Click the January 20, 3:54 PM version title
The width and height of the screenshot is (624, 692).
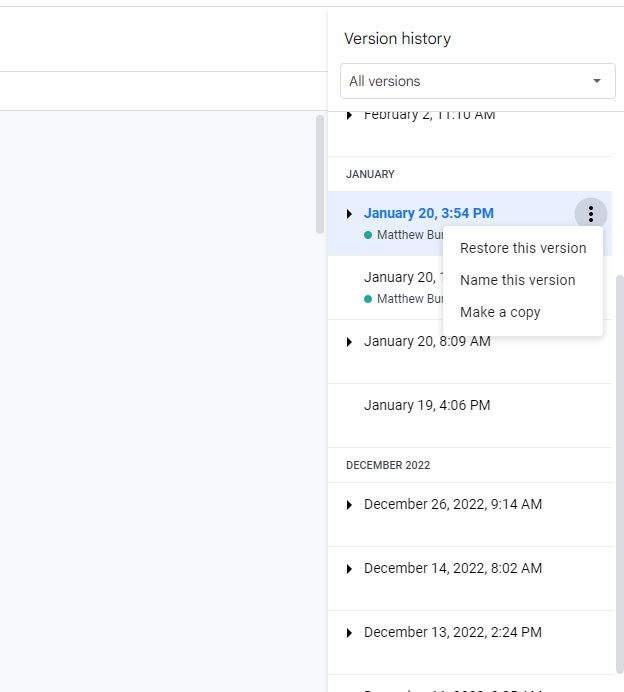(x=429, y=213)
